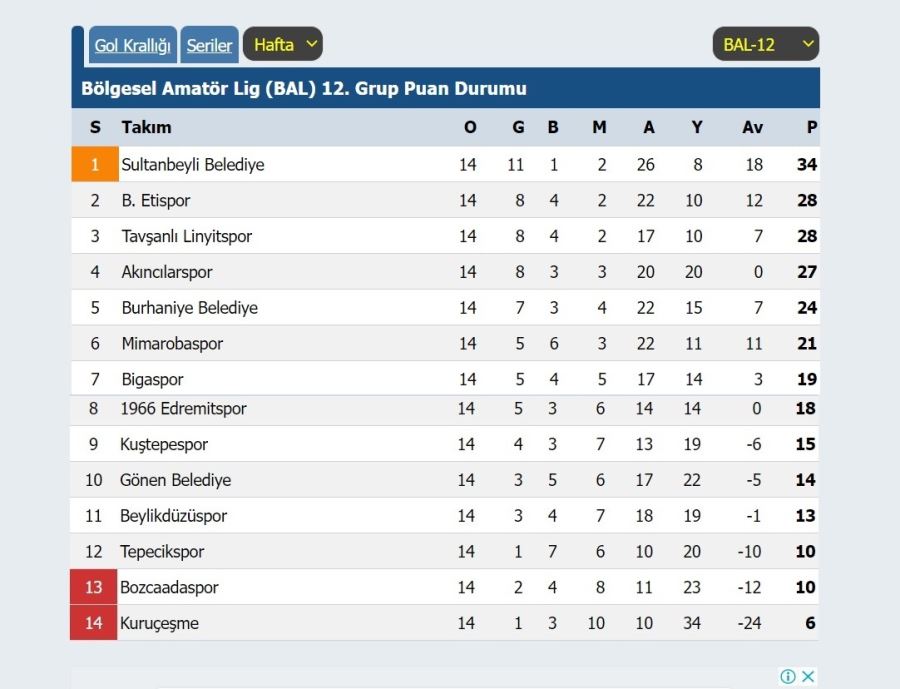
Task: Click the orange rank 1 badge
Action: 95,164
